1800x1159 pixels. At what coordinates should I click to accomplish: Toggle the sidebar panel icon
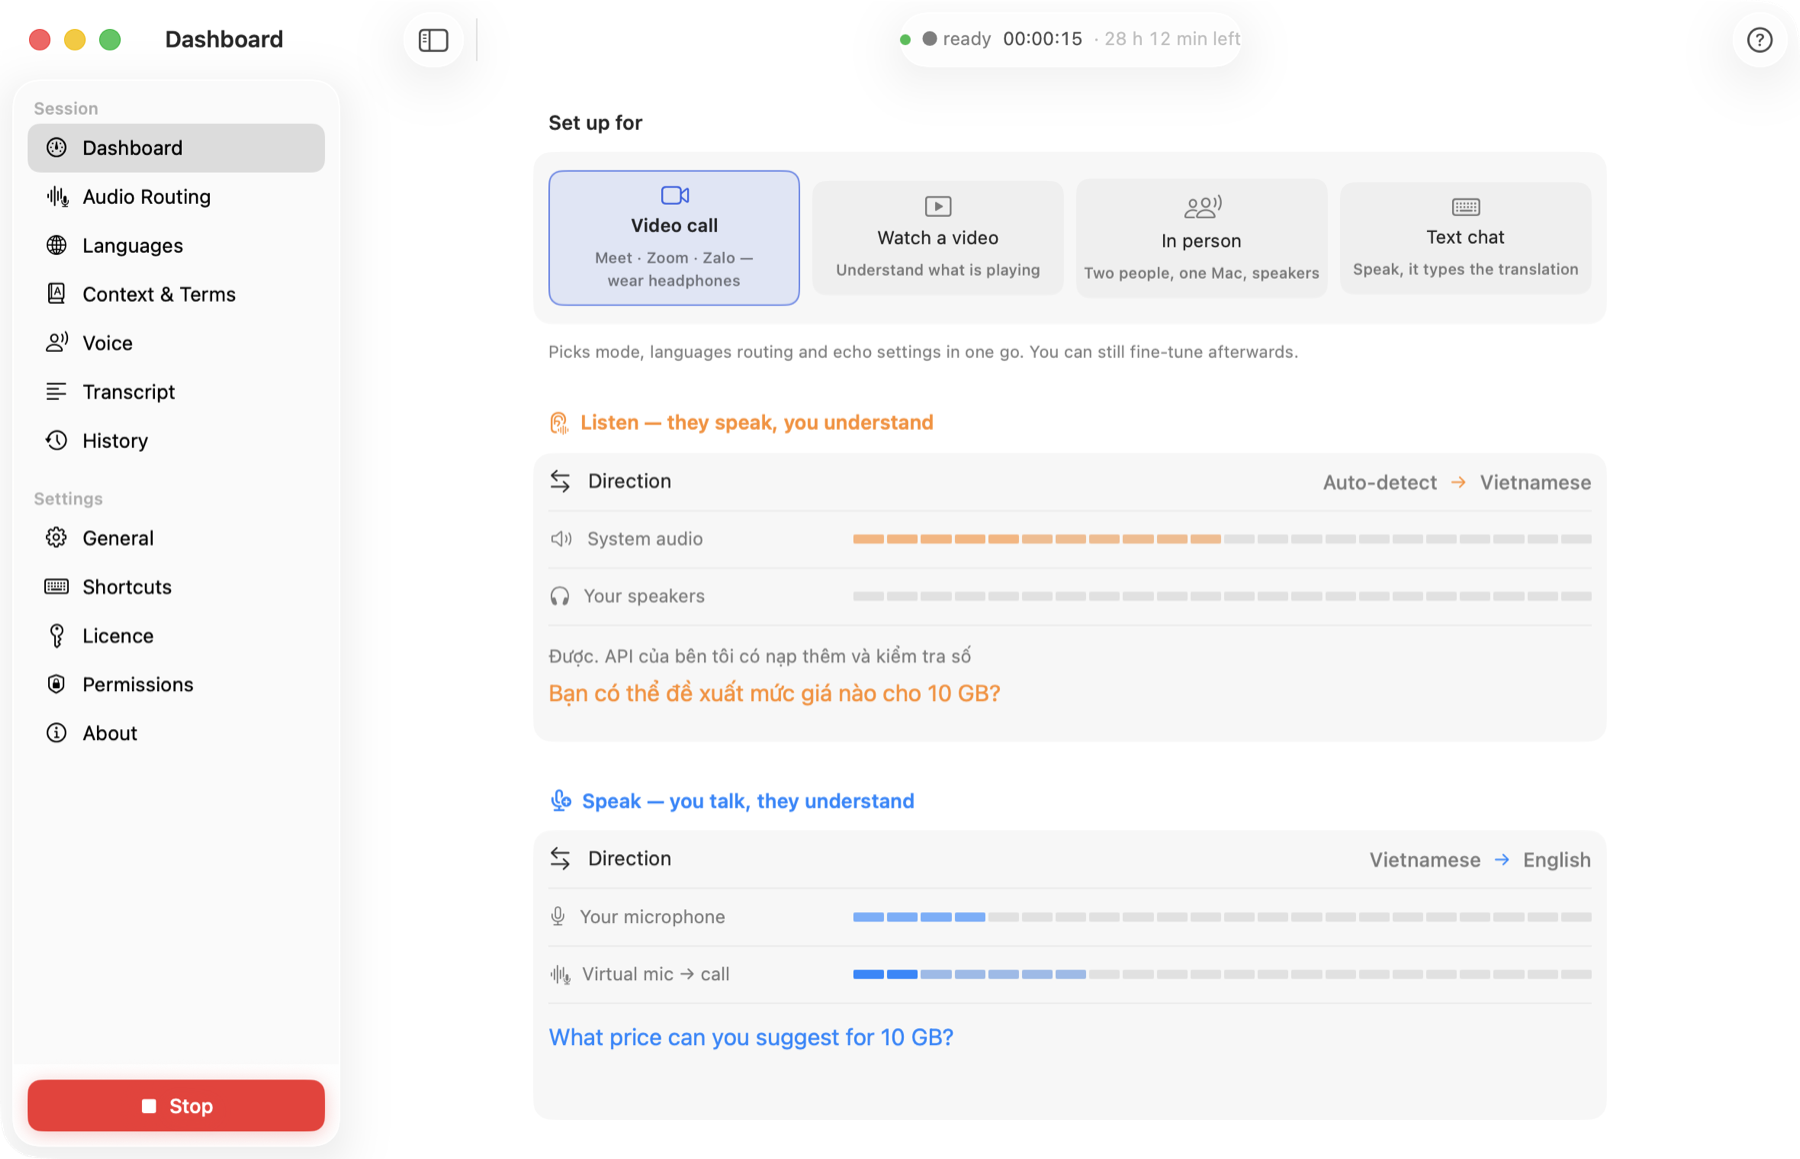coord(433,40)
